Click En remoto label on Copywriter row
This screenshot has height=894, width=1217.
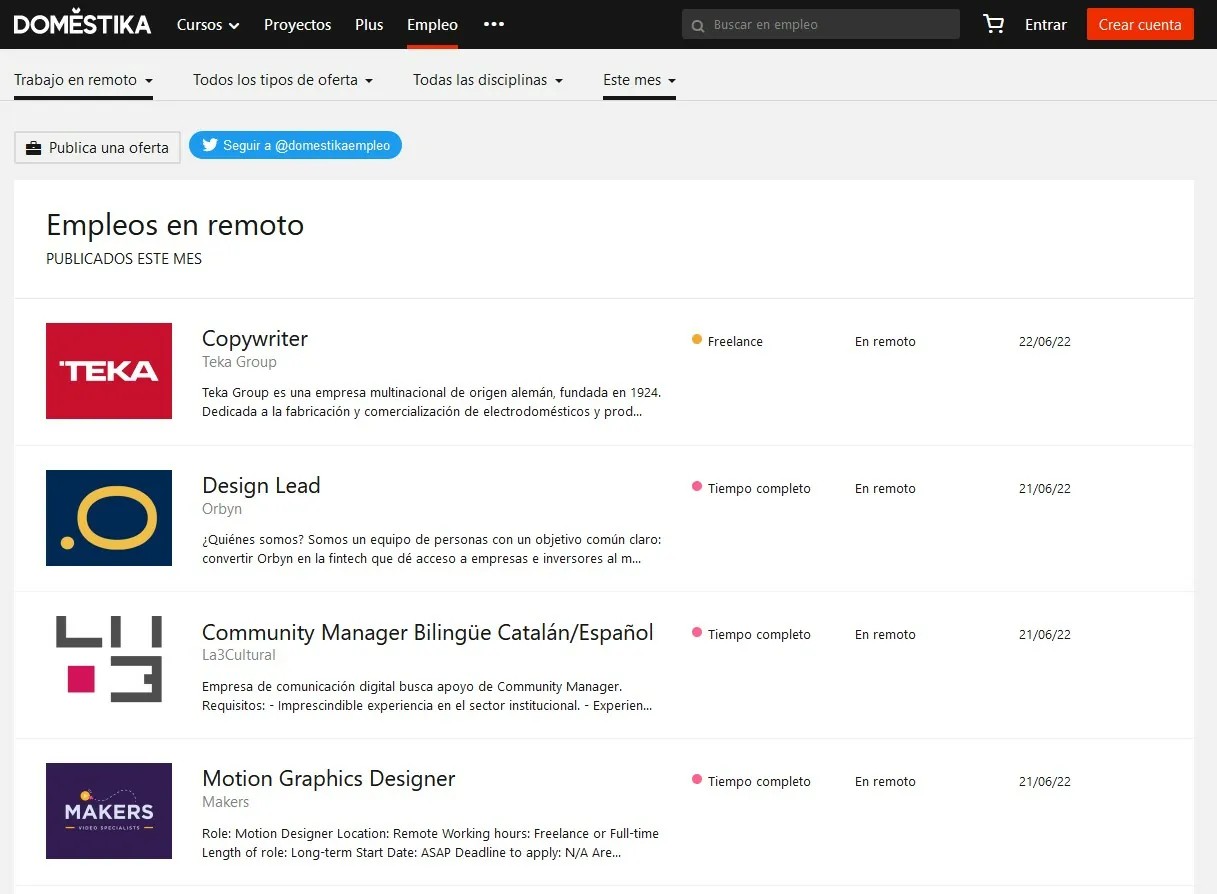(885, 341)
